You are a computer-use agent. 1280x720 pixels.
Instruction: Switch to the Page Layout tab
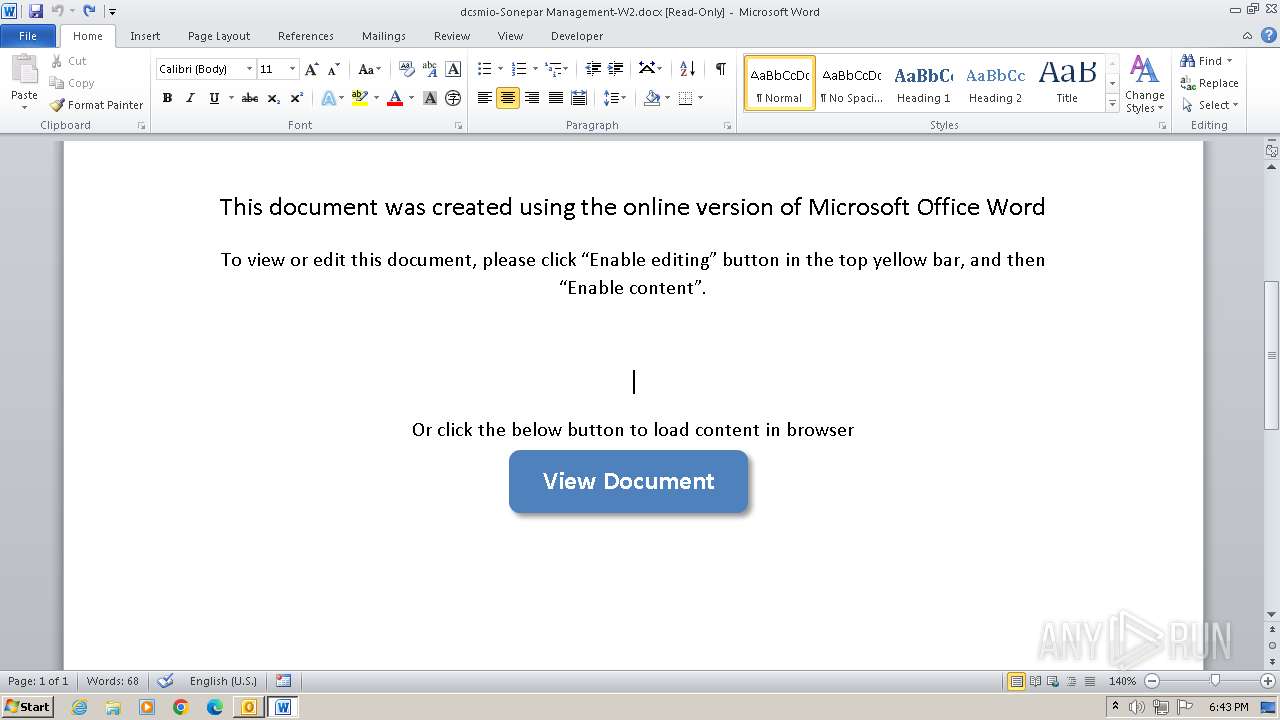coord(219,36)
